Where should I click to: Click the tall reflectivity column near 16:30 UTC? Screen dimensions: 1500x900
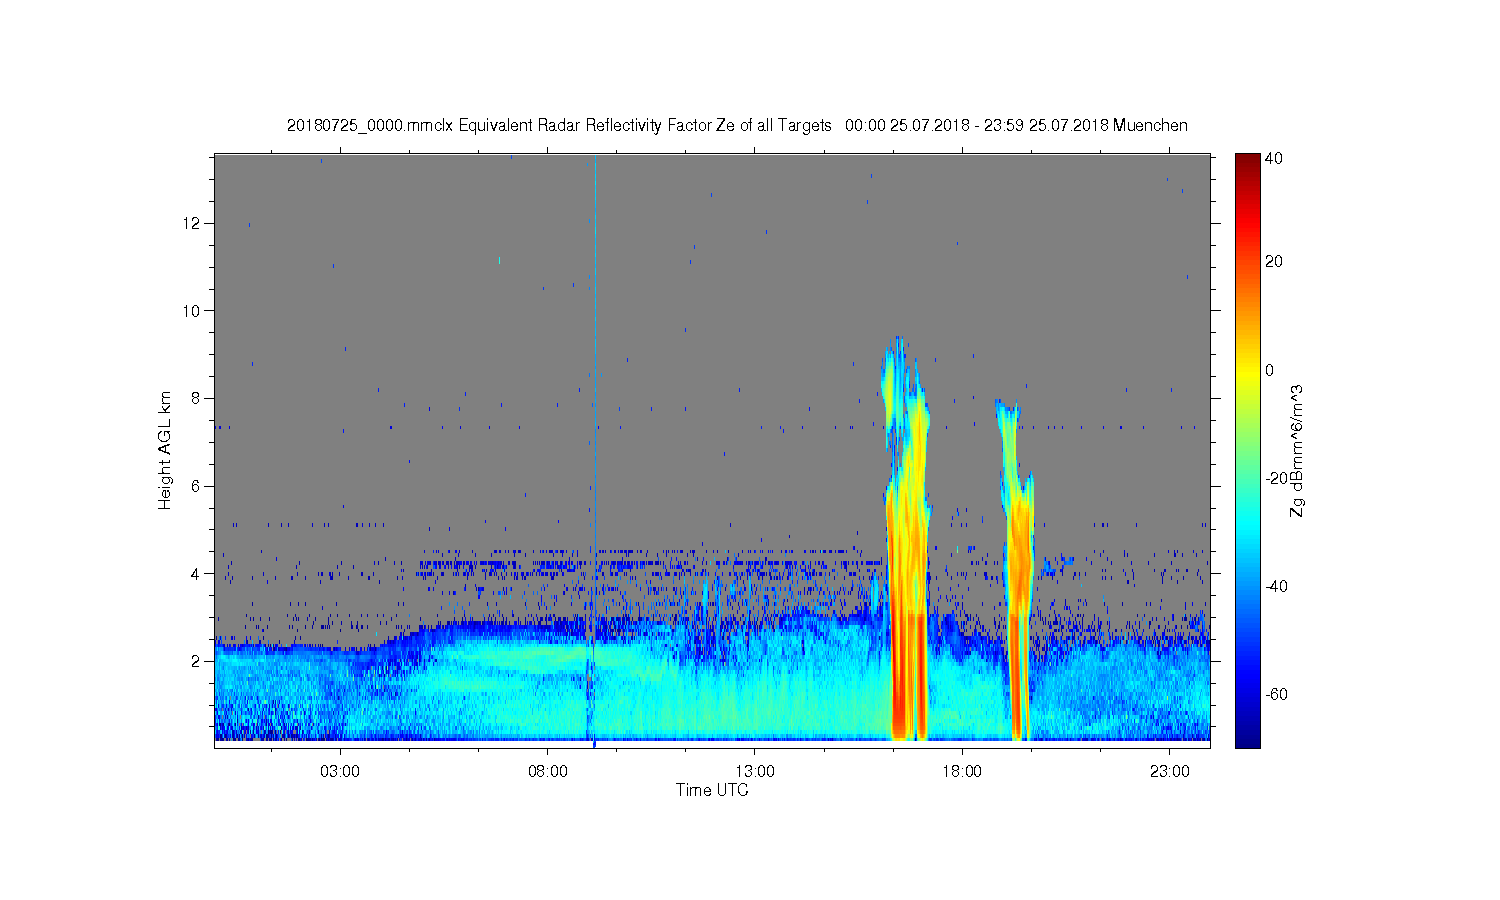[x=908, y=540]
